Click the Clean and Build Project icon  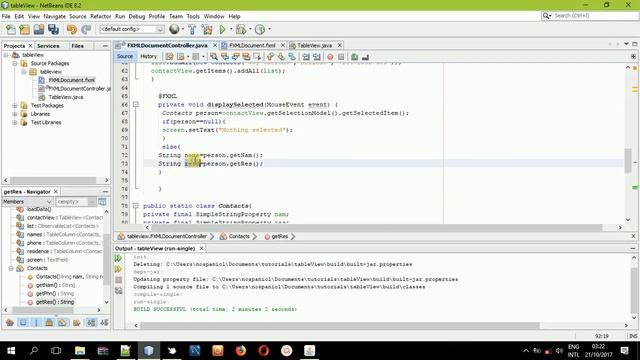[x=207, y=29]
